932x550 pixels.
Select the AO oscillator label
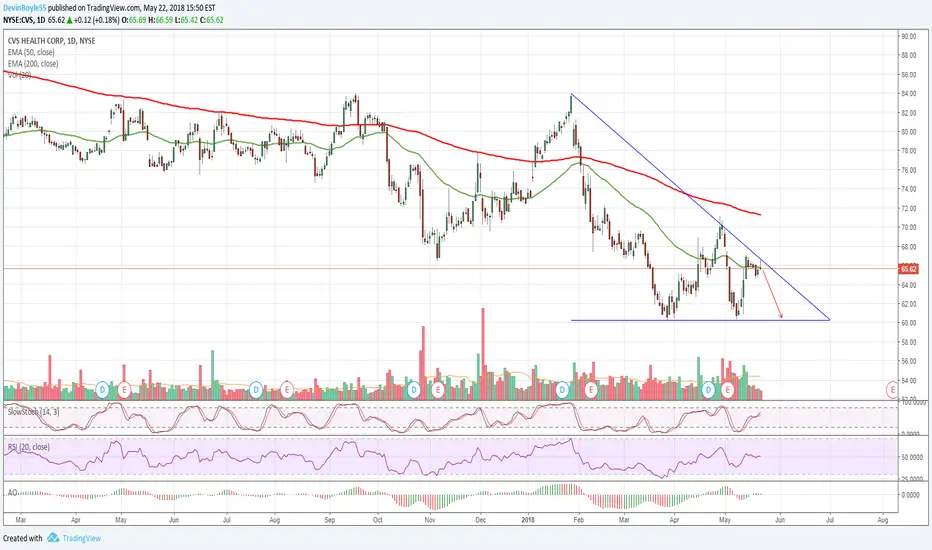coord(12,493)
